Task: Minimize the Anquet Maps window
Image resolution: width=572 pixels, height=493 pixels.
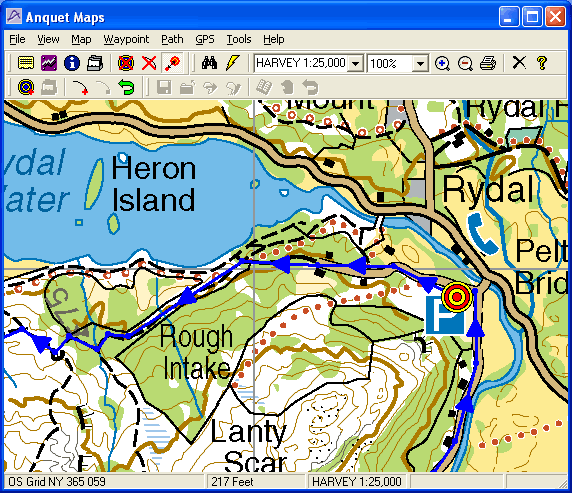Action: pyautogui.click(x=509, y=17)
